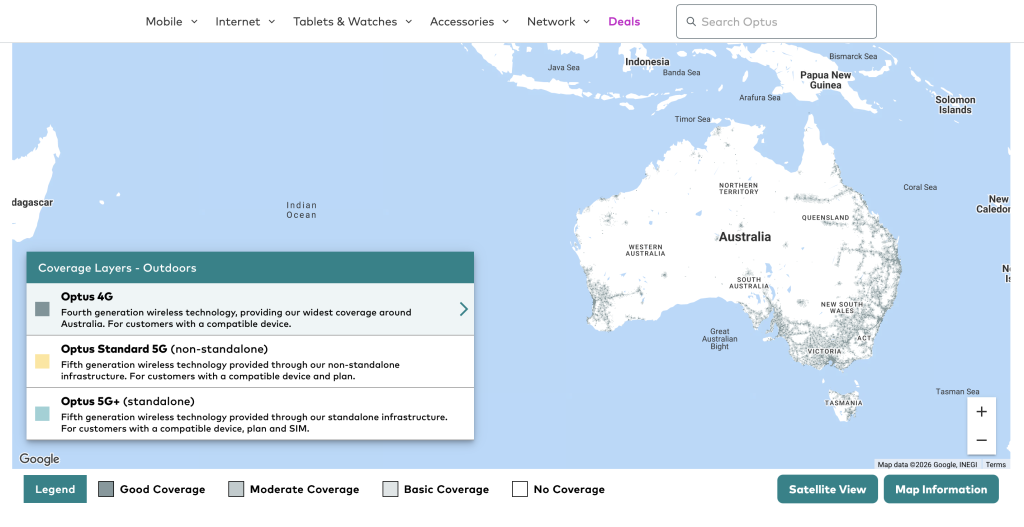The image size is (1024, 527).
Task: Go to Deals page
Action: click(624, 22)
